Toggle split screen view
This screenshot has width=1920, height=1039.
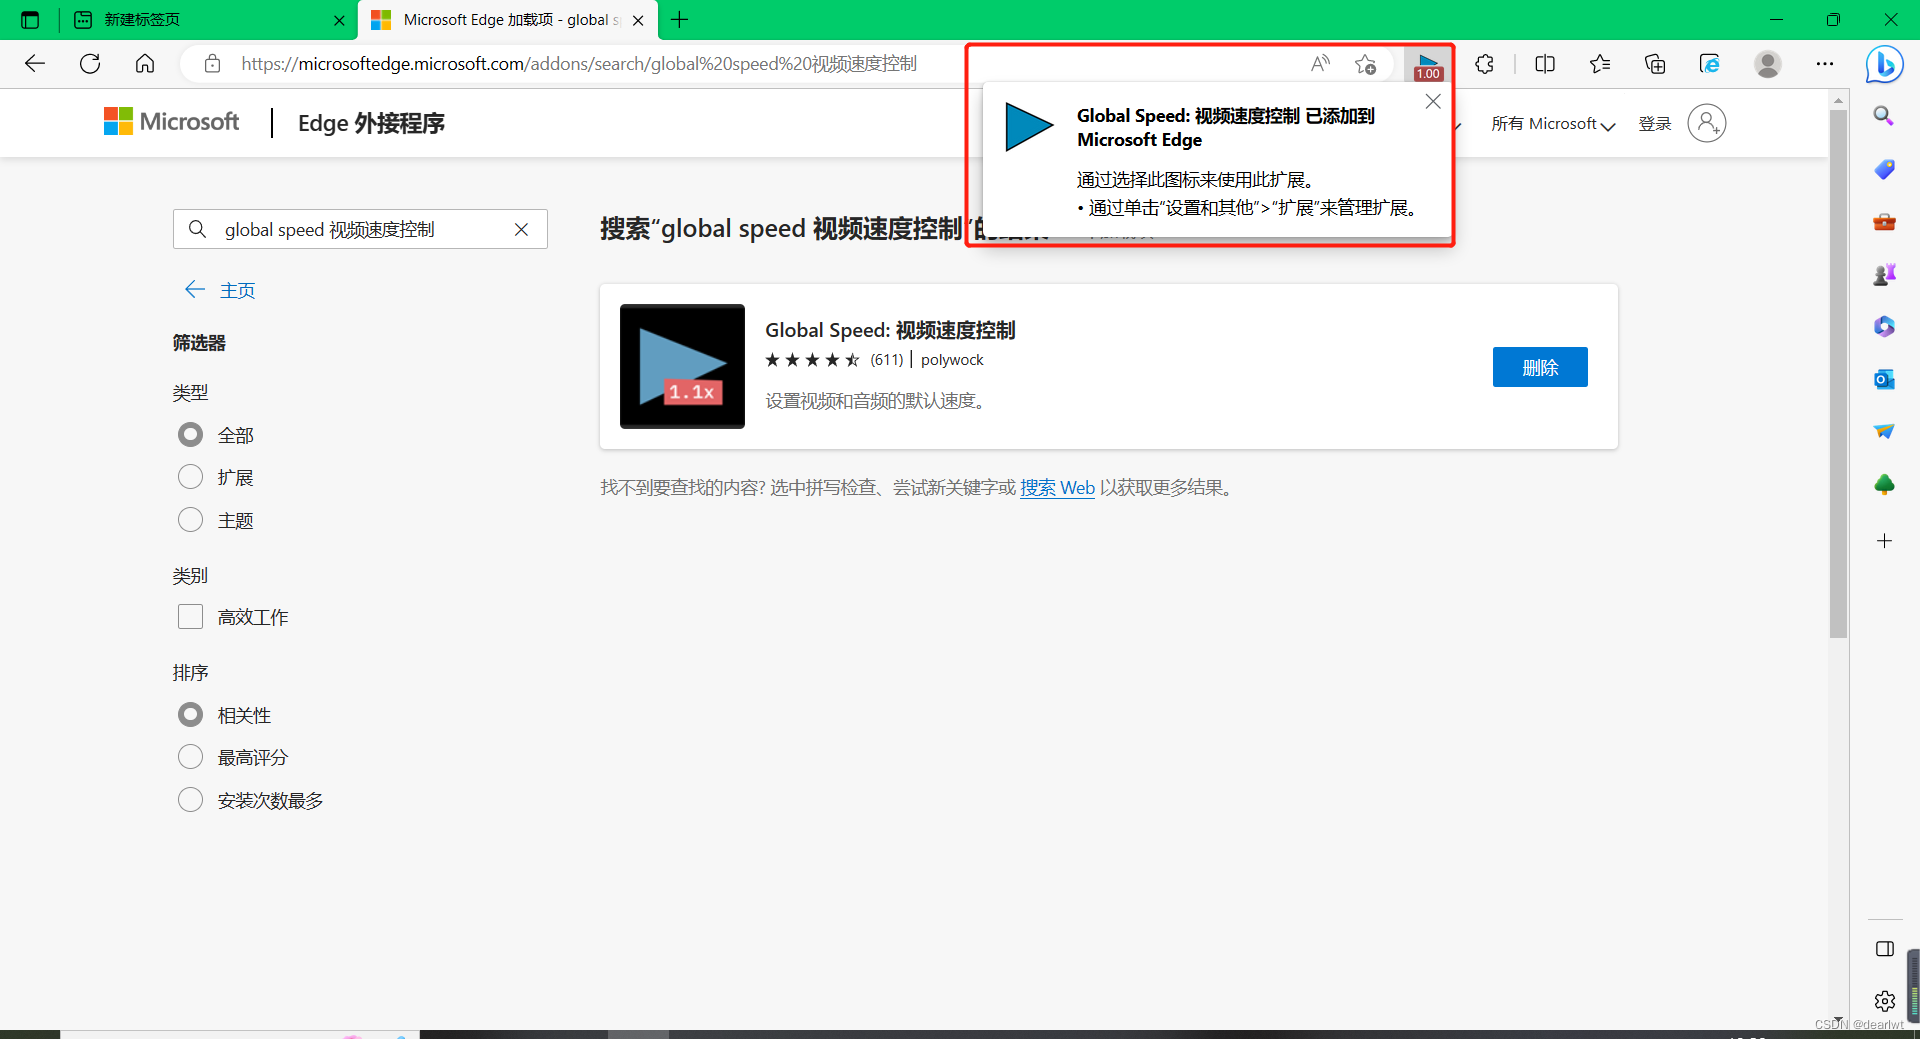(x=1545, y=64)
